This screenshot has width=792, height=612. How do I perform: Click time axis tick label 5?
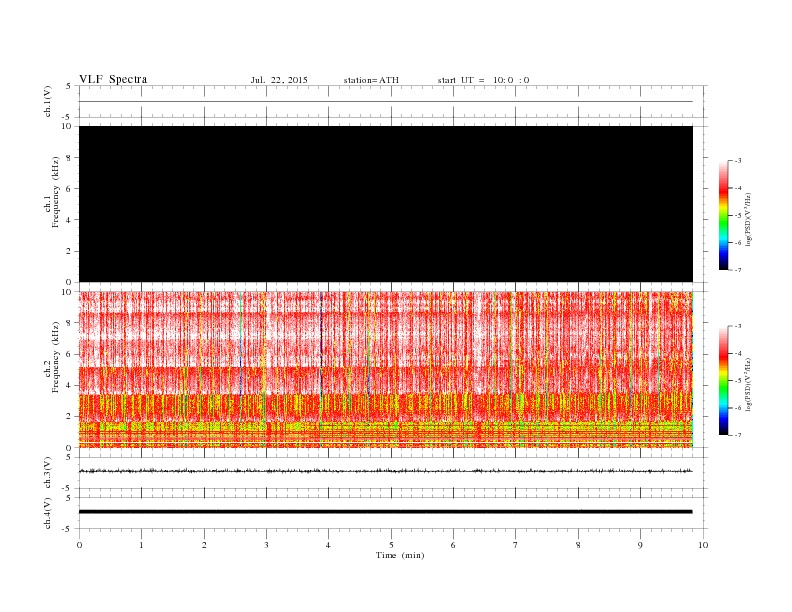391,545
